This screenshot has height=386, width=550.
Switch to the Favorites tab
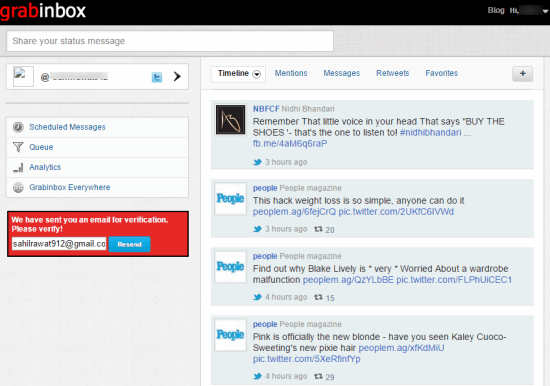[442, 73]
